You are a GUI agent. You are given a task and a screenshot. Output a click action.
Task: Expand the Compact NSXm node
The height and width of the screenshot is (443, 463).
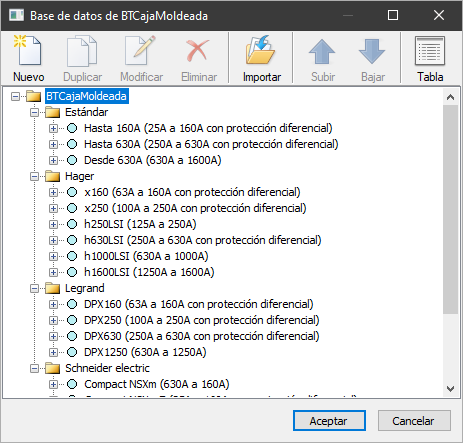click(x=53, y=385)
